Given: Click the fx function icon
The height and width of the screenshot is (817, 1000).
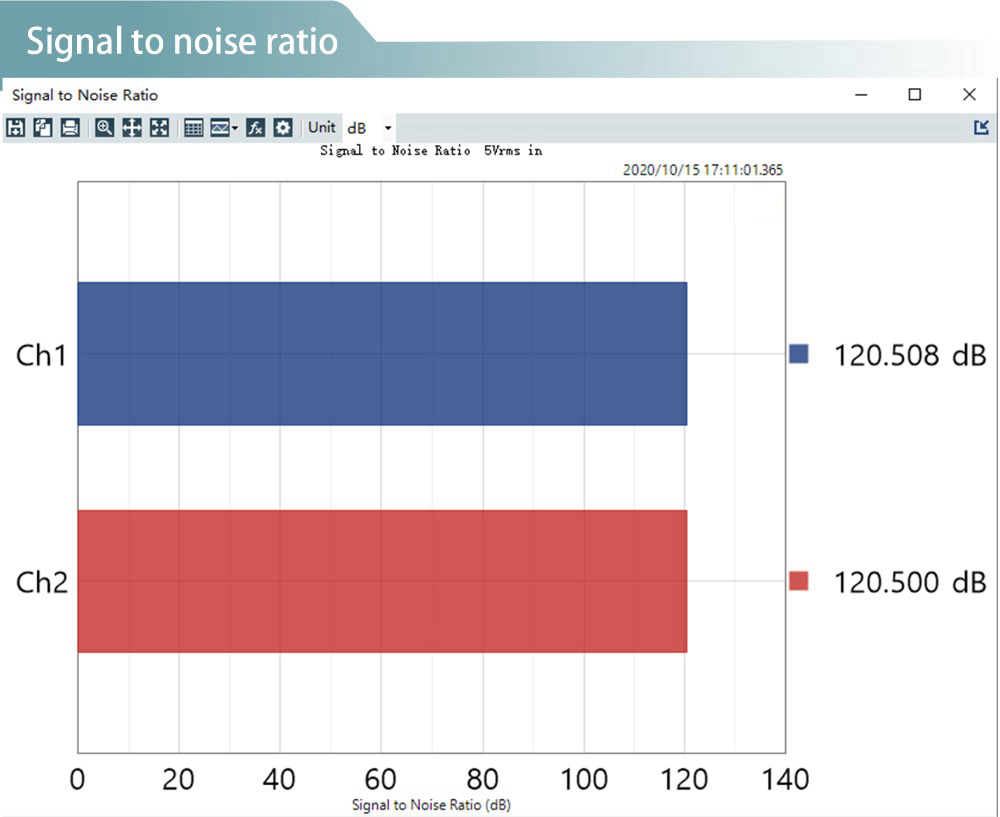Looking at the screenshot, I should coord(256,128).
